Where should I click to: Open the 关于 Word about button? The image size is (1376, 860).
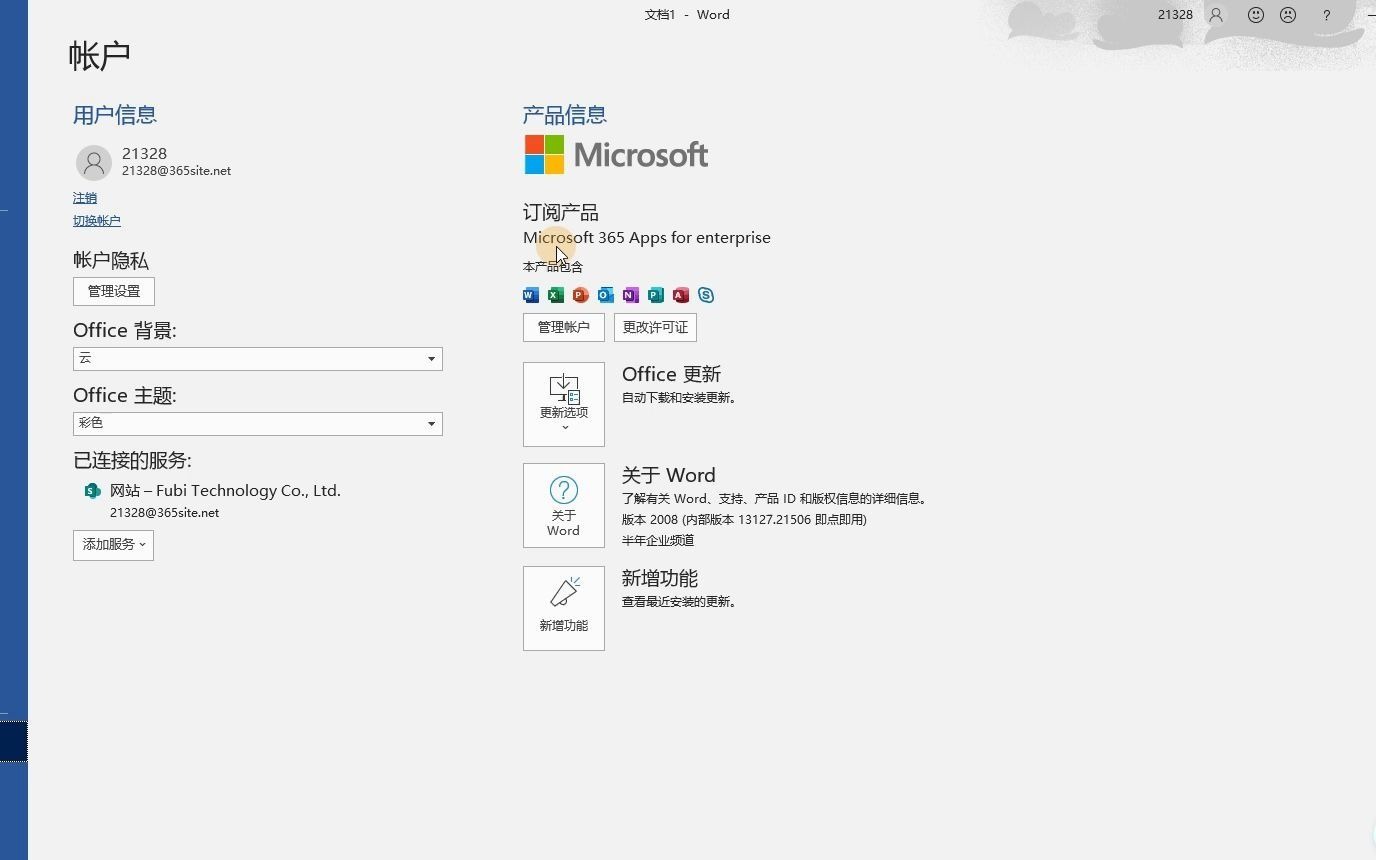click(564, 505)
